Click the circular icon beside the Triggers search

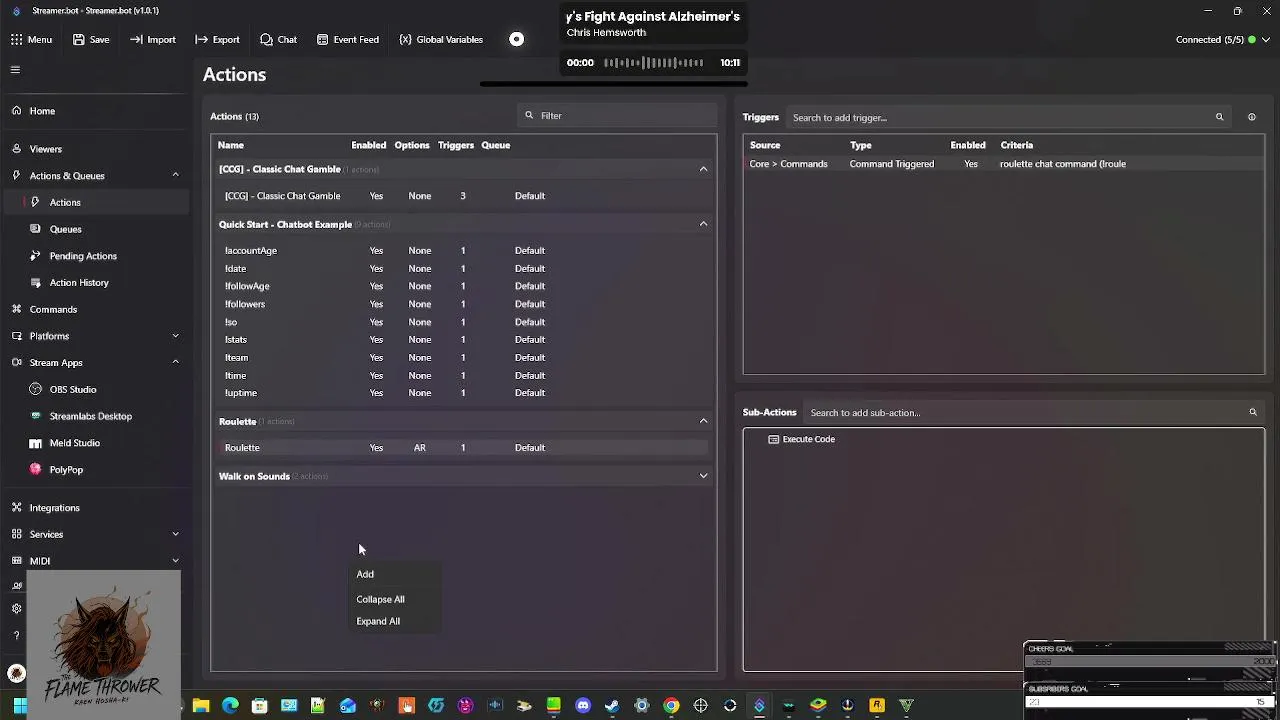tap(1251, 118)
